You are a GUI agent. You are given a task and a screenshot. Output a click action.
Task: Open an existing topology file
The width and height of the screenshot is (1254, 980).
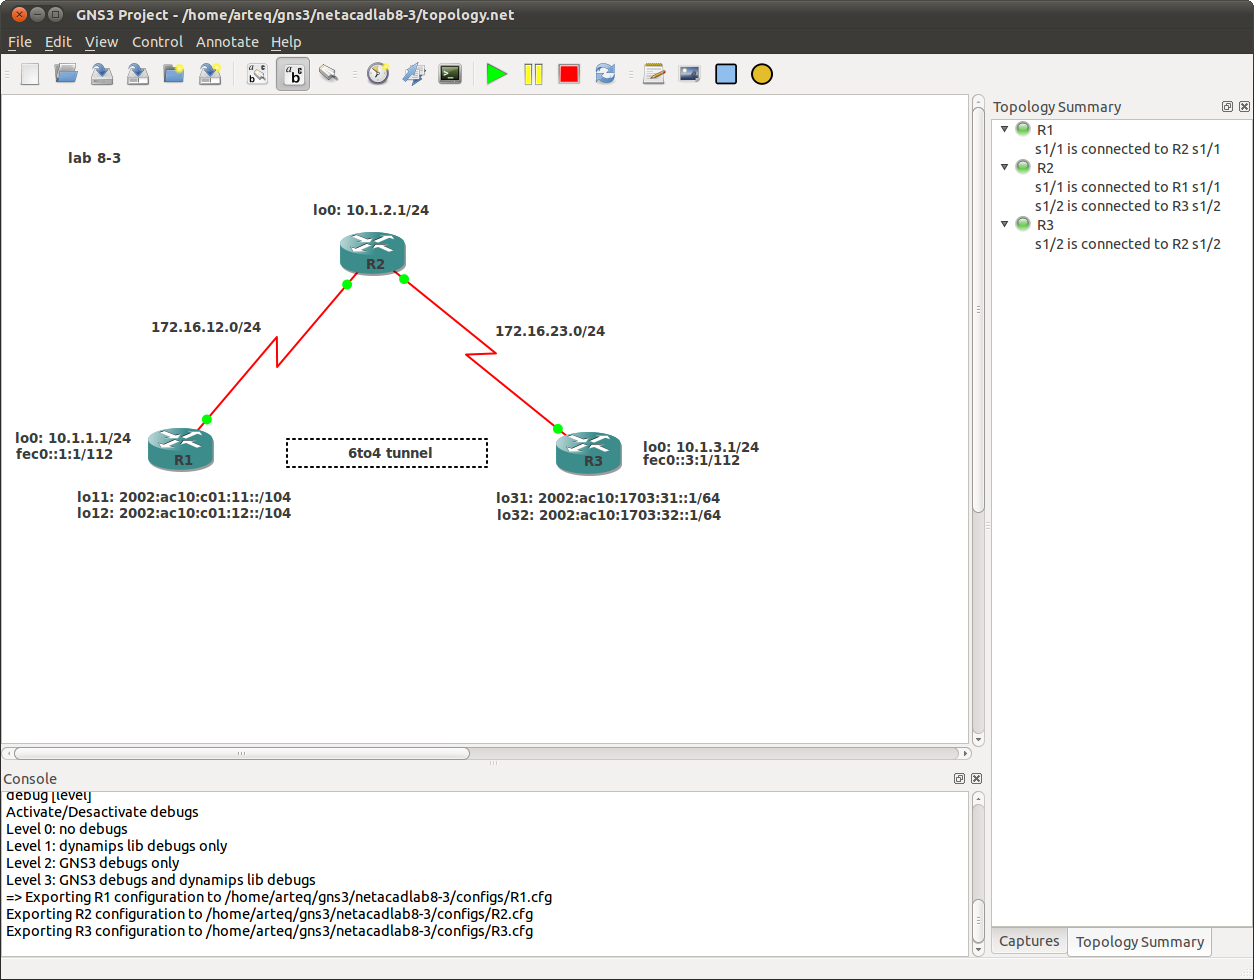(x=66, y=74)
